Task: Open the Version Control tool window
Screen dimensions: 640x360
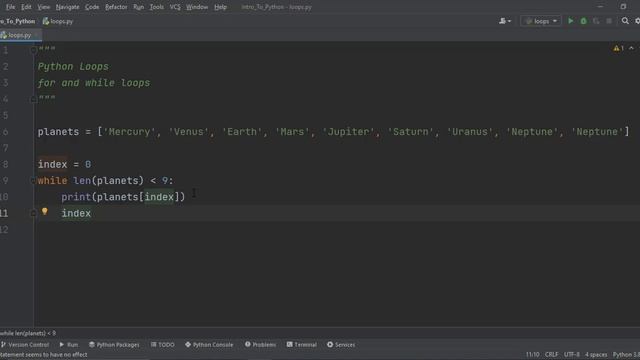Action: tap(25, 344)
